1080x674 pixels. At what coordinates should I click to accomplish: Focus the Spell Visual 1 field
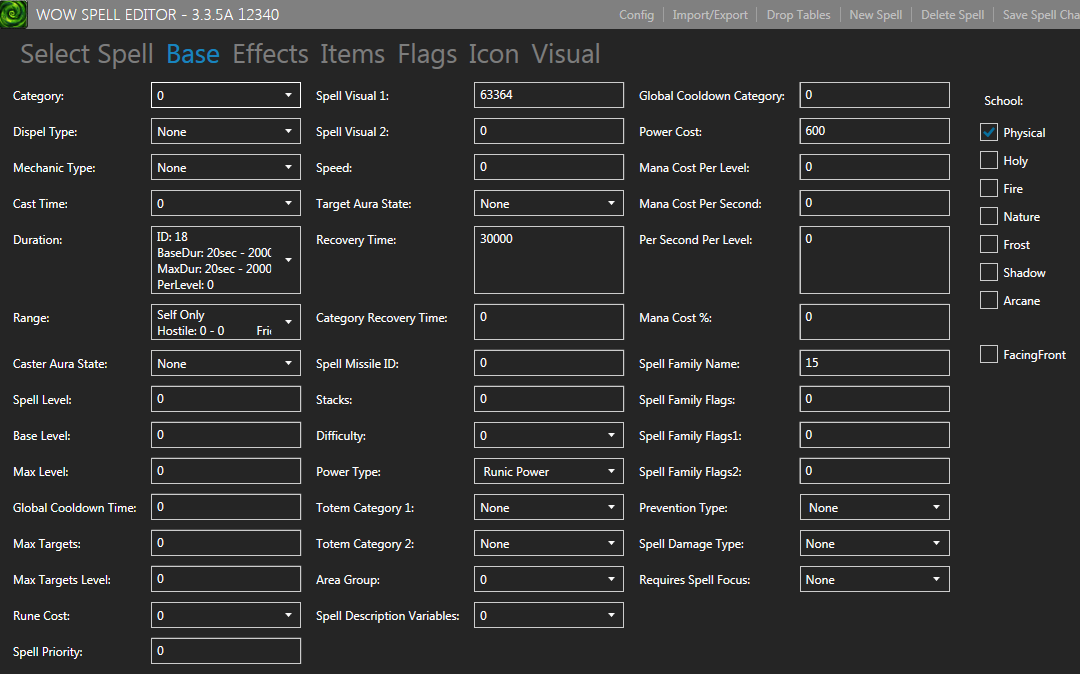(548, 96)
